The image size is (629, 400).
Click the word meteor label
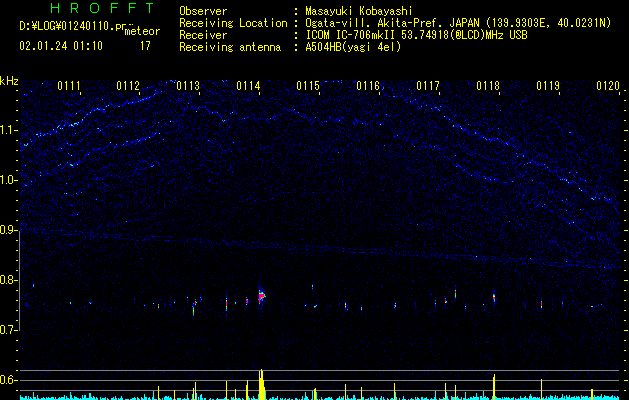coord(142,31)
